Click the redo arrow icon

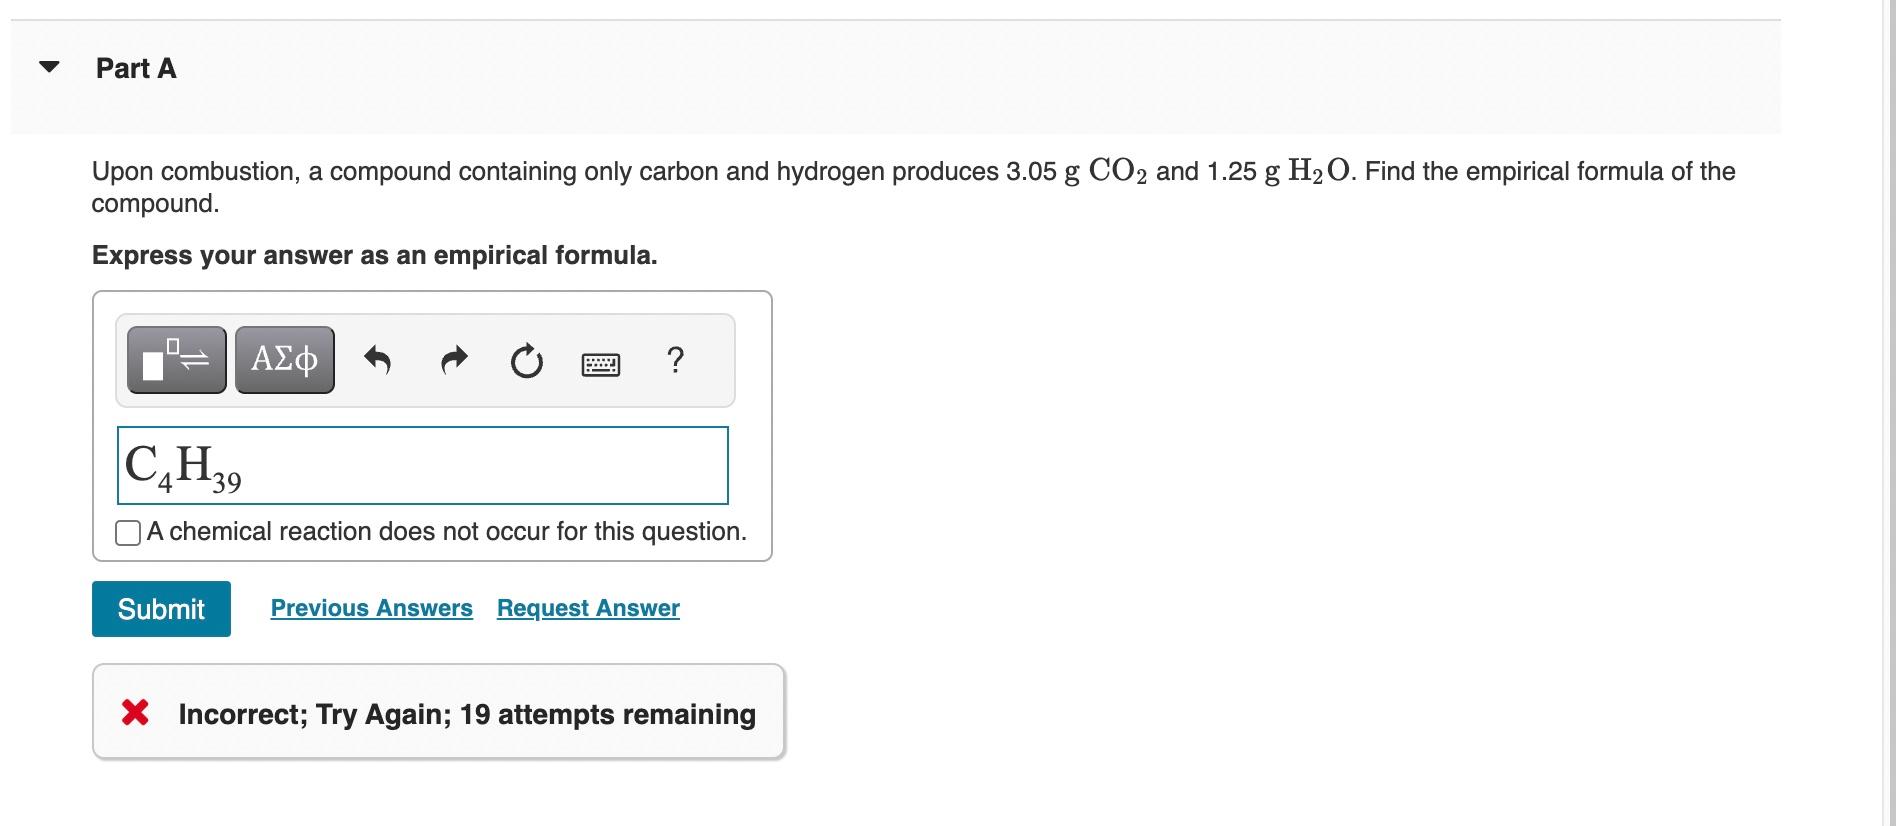click(x=454, y=360)
